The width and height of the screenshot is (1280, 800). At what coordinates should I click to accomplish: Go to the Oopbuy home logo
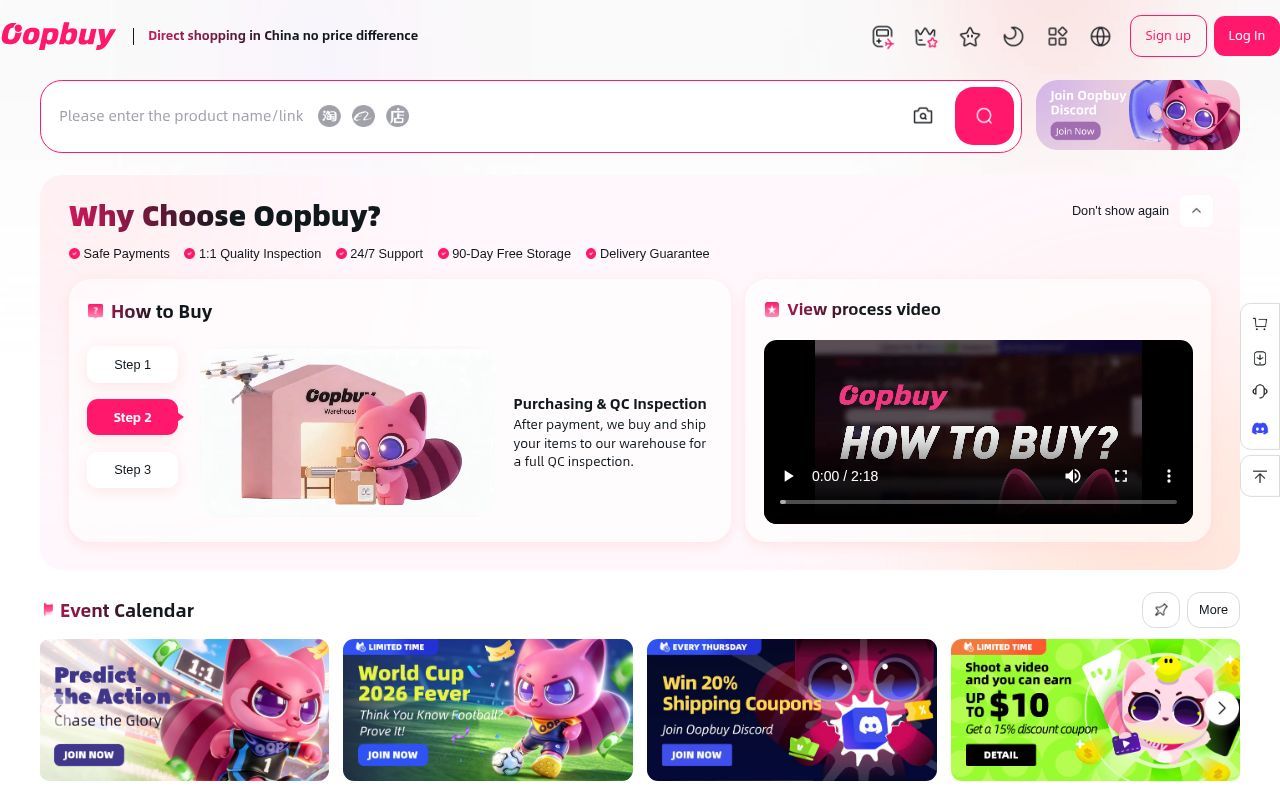[x=58, y=35]
